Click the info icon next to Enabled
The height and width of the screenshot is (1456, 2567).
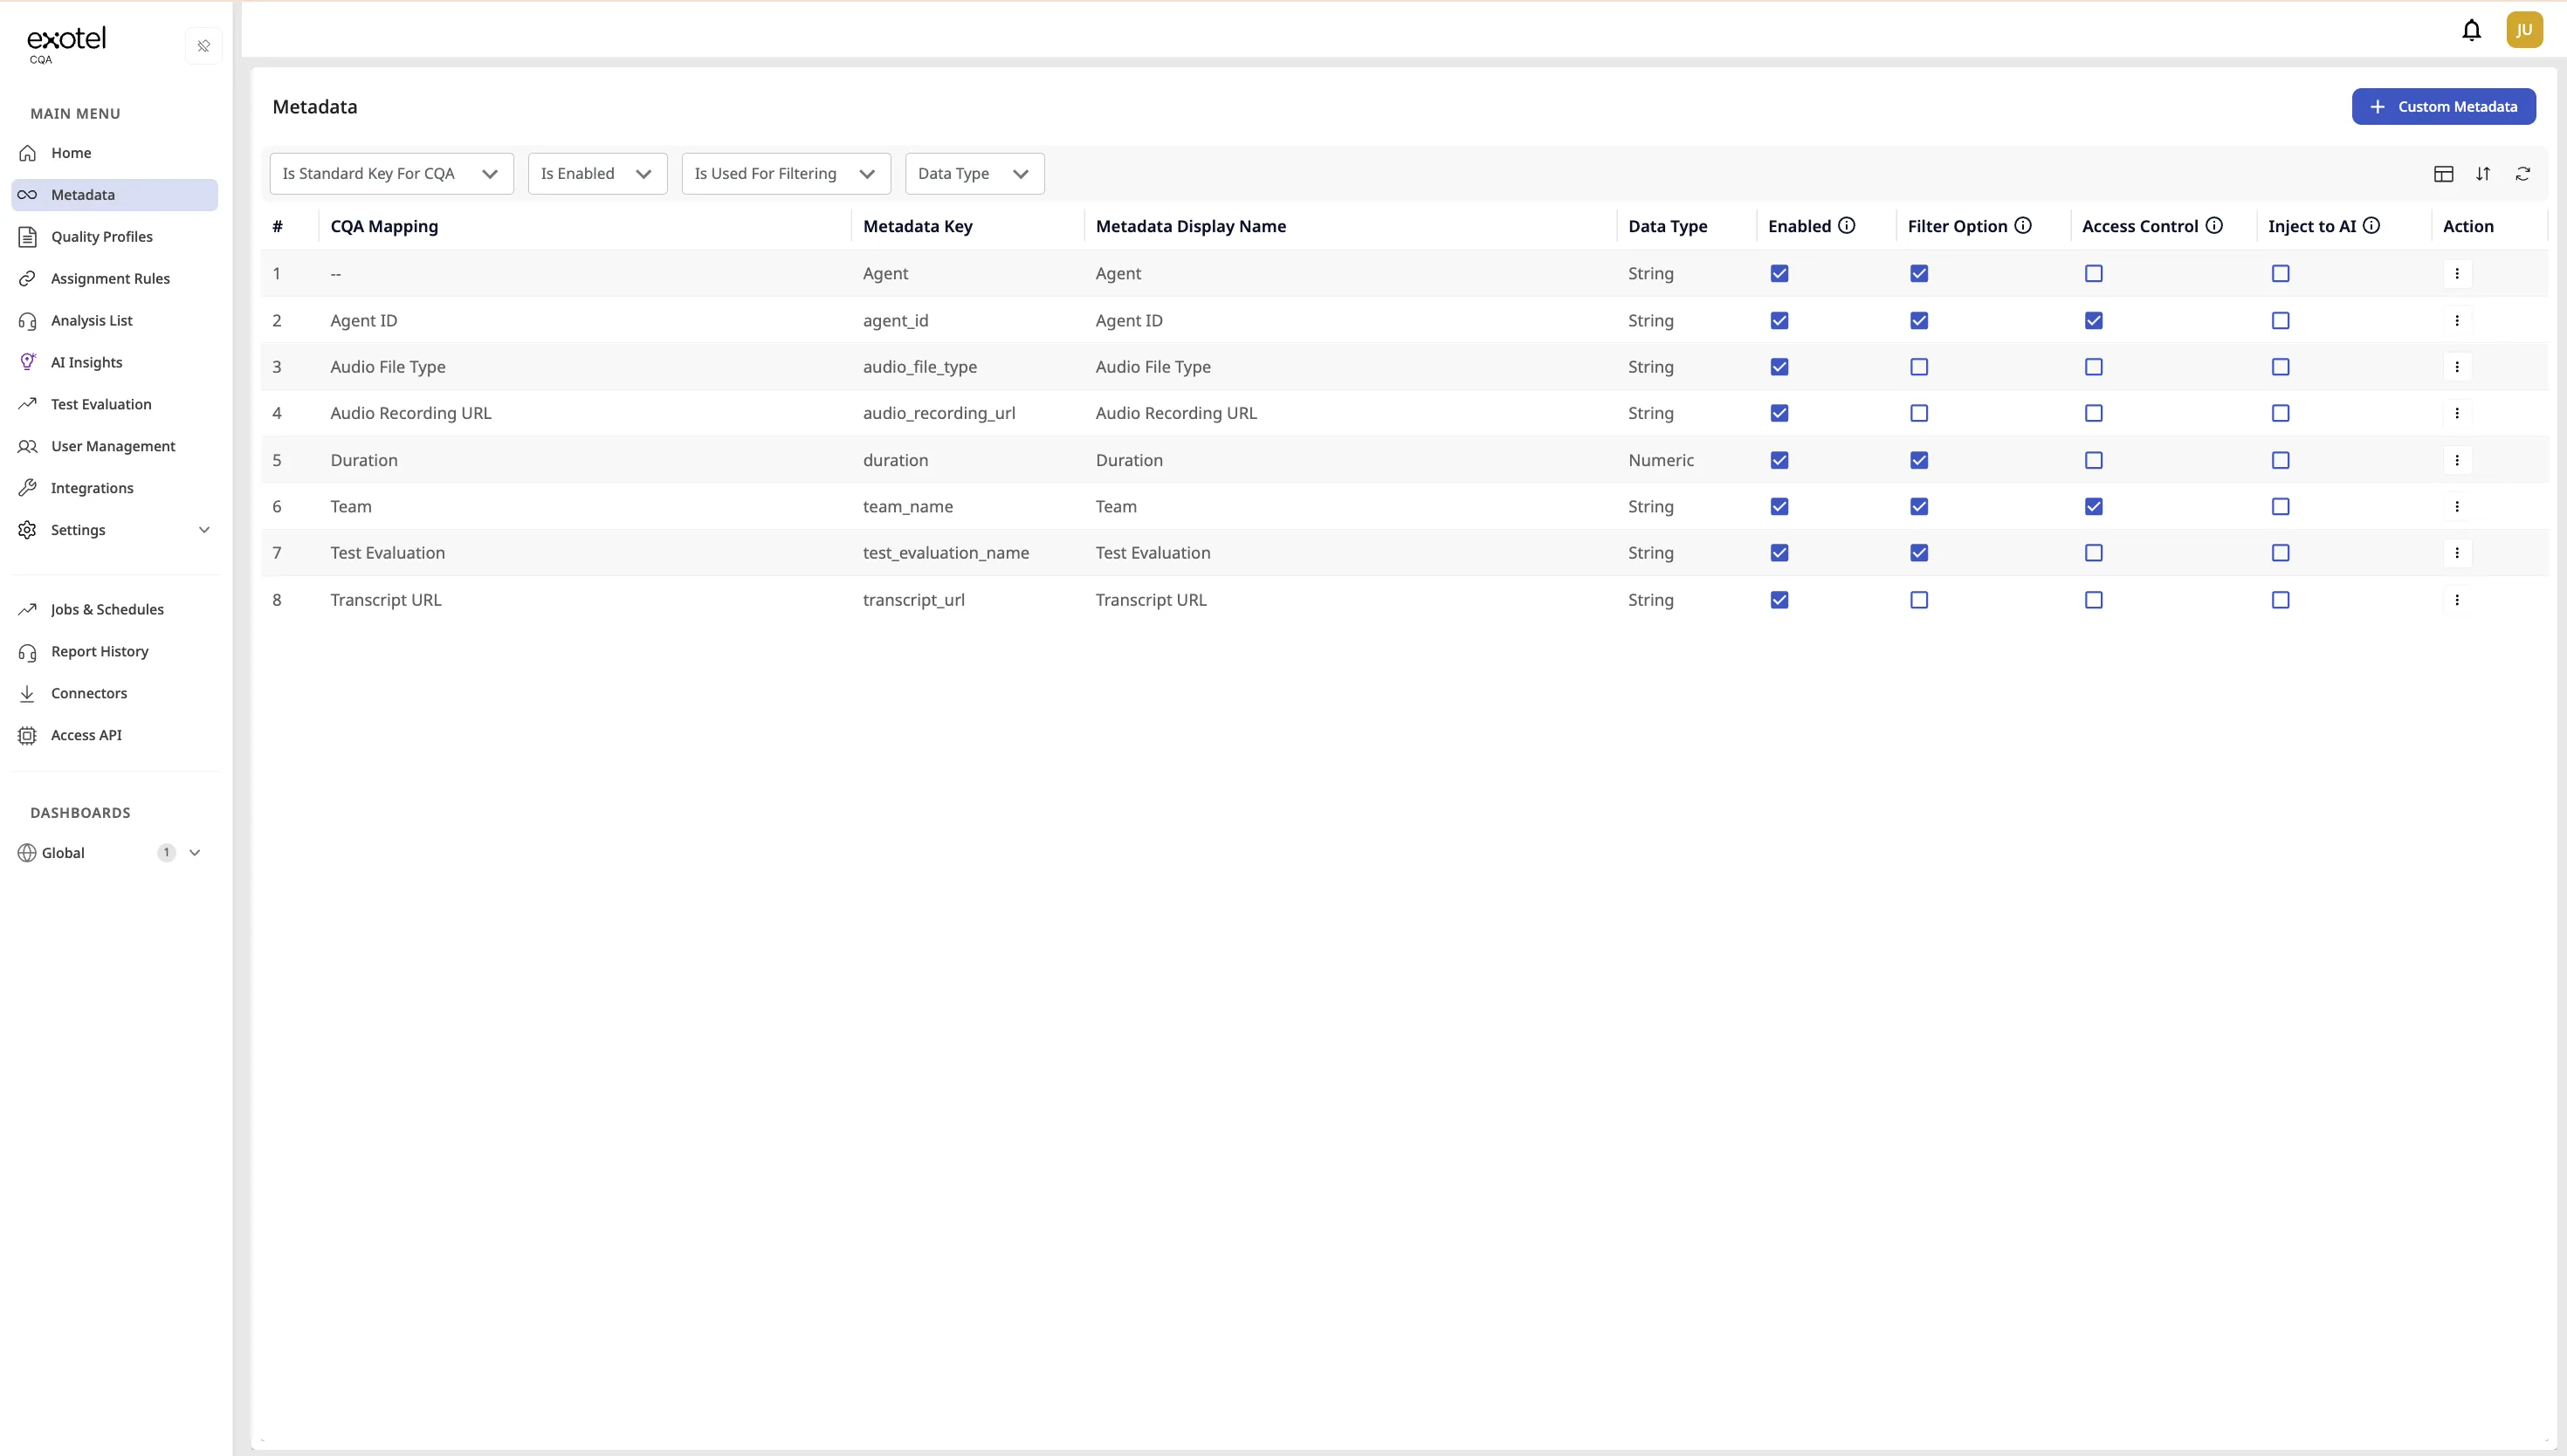point(1847,226)
